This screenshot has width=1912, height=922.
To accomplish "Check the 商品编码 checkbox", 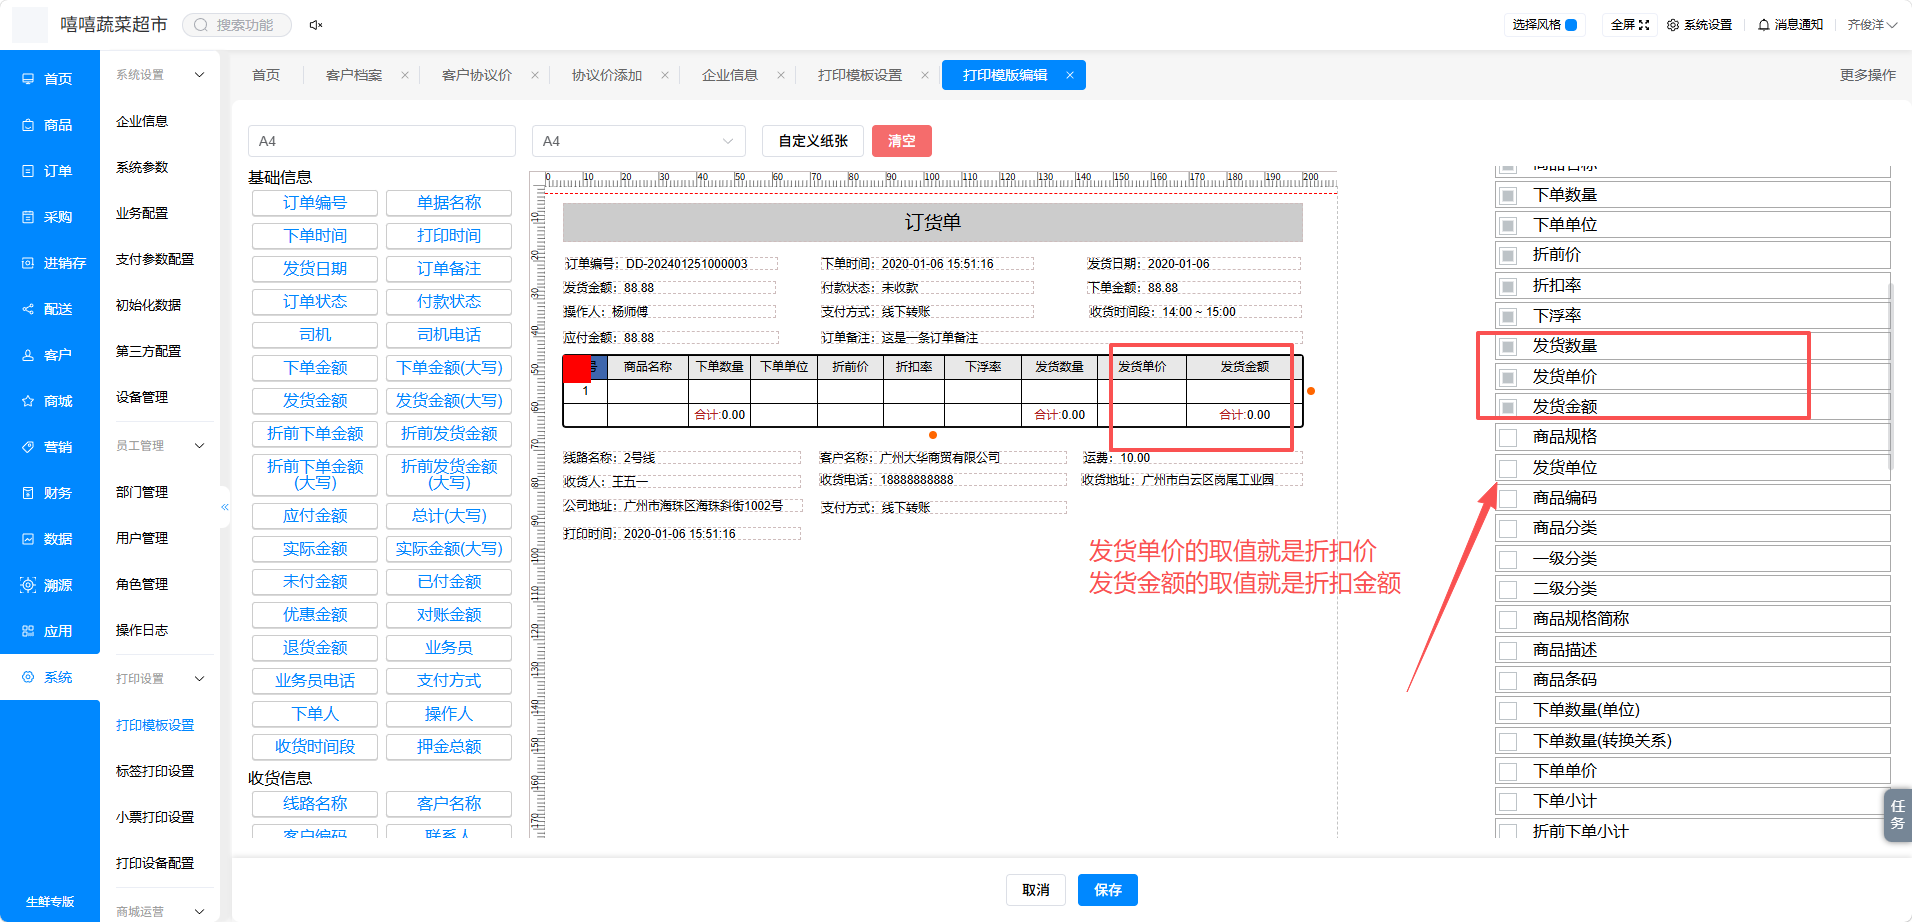I will (x=1508, y=498).
